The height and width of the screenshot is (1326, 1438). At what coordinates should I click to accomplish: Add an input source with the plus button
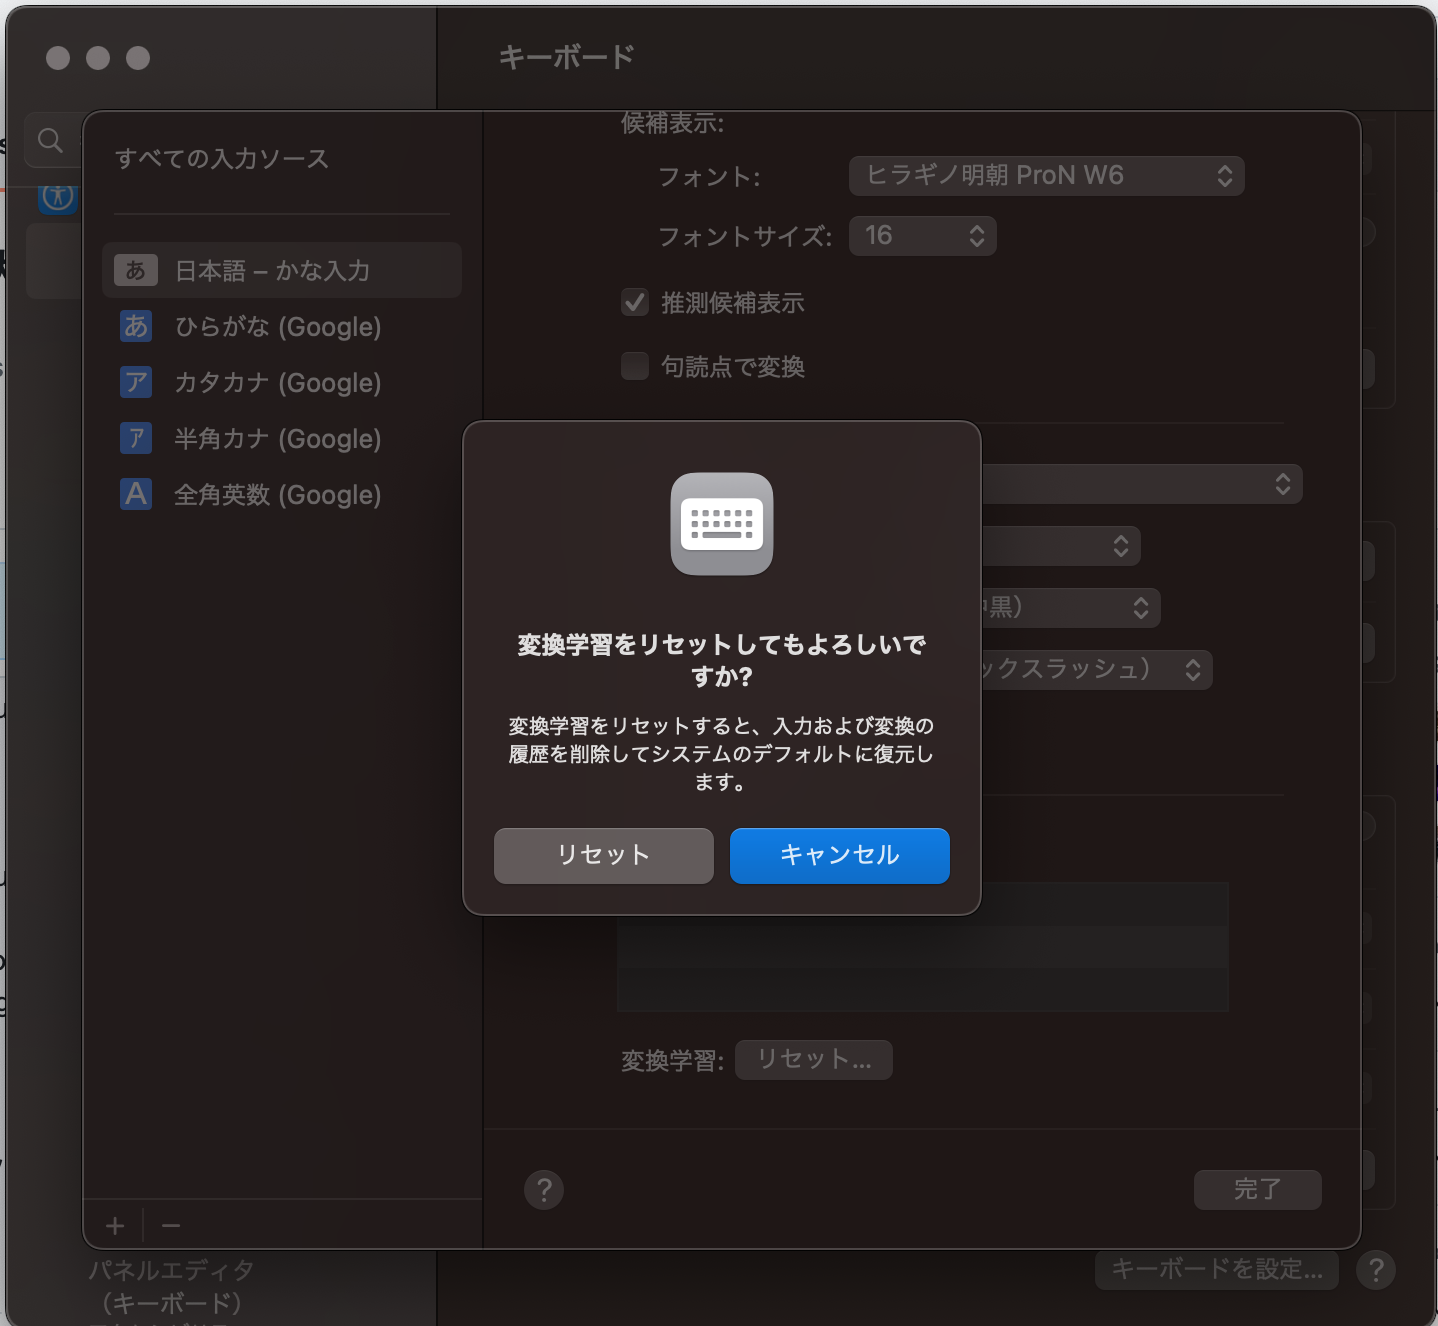click(115, 1226)
